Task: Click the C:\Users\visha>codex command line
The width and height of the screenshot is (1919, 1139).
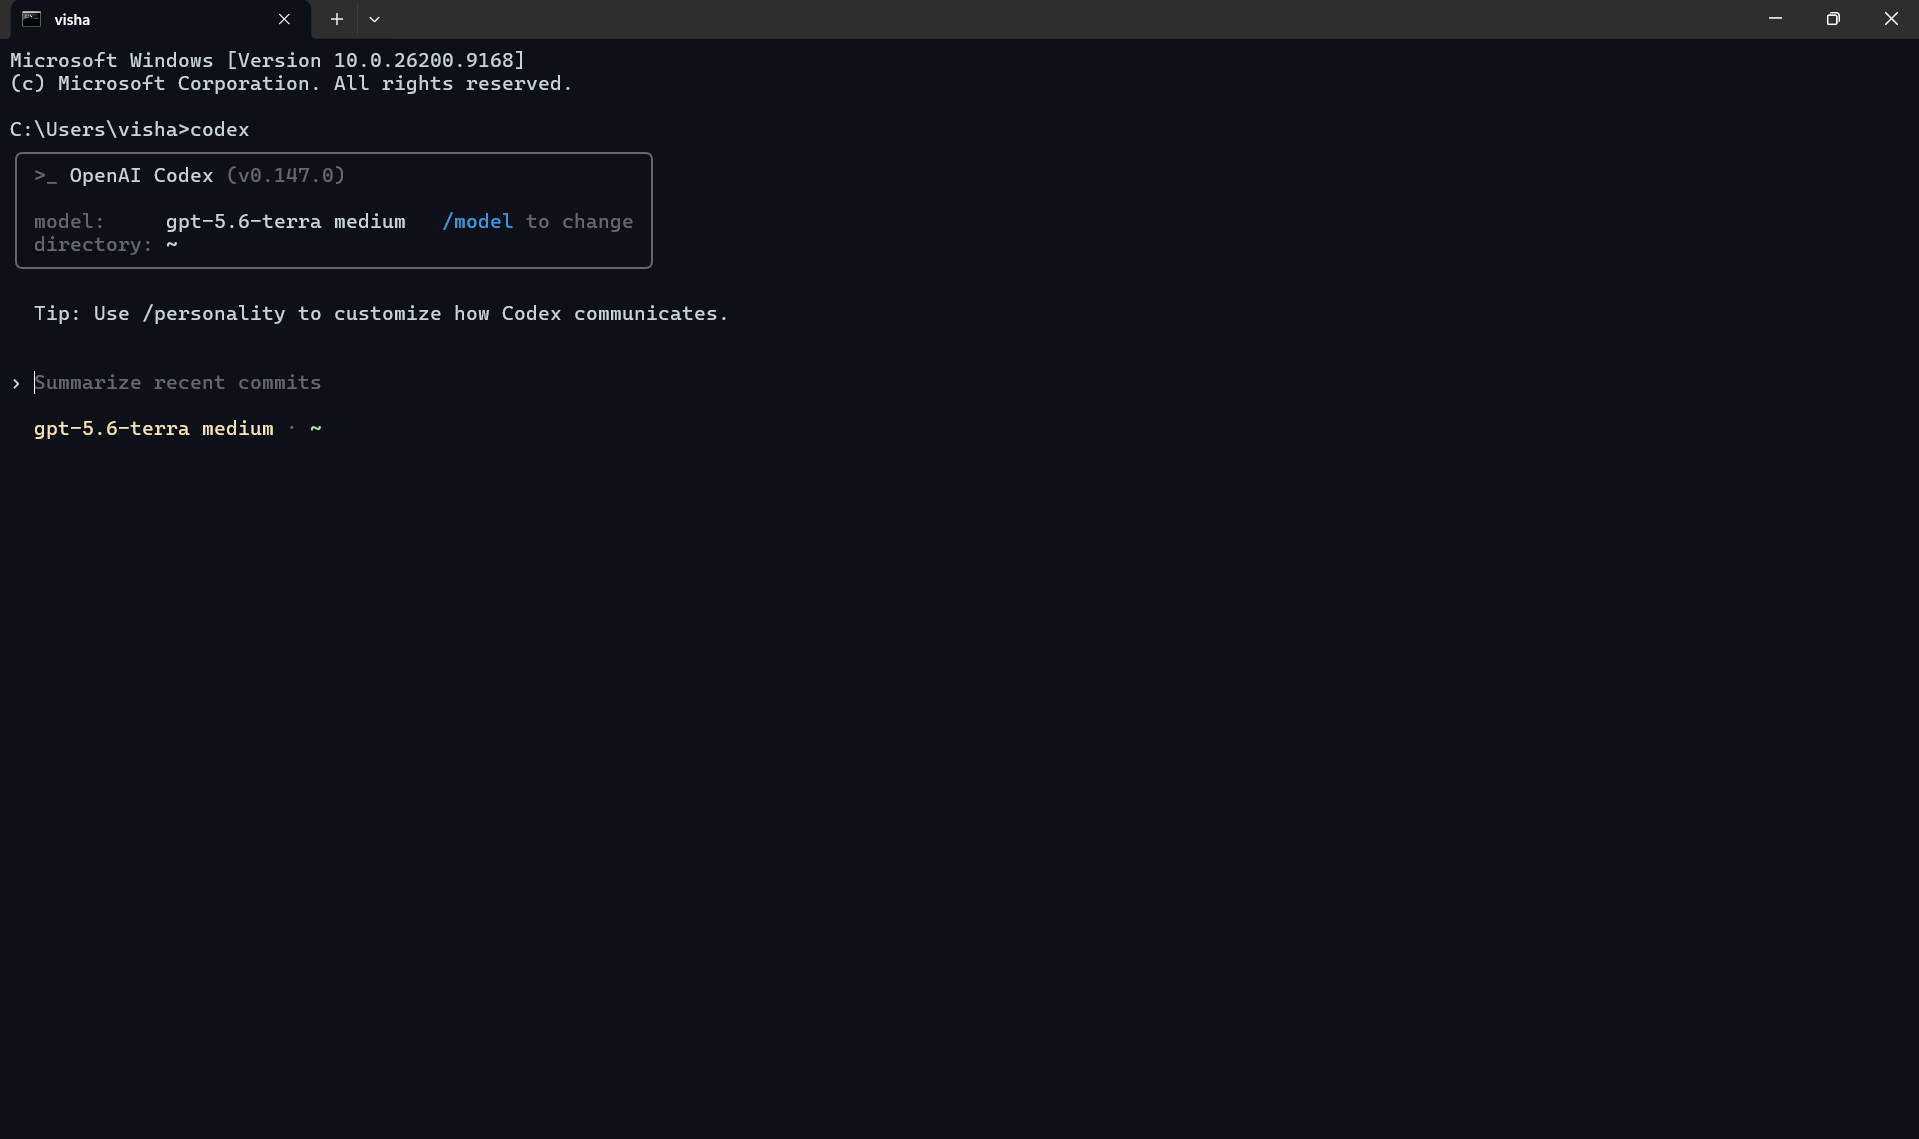Action: coord(130,129)
